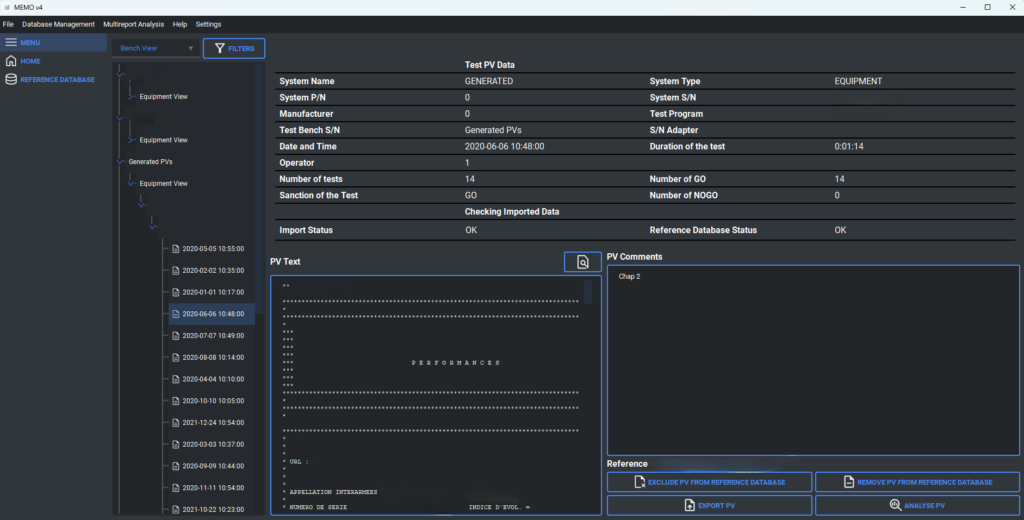Click the search icon above PV Text

pyautogui.click(x=582, y=262)
